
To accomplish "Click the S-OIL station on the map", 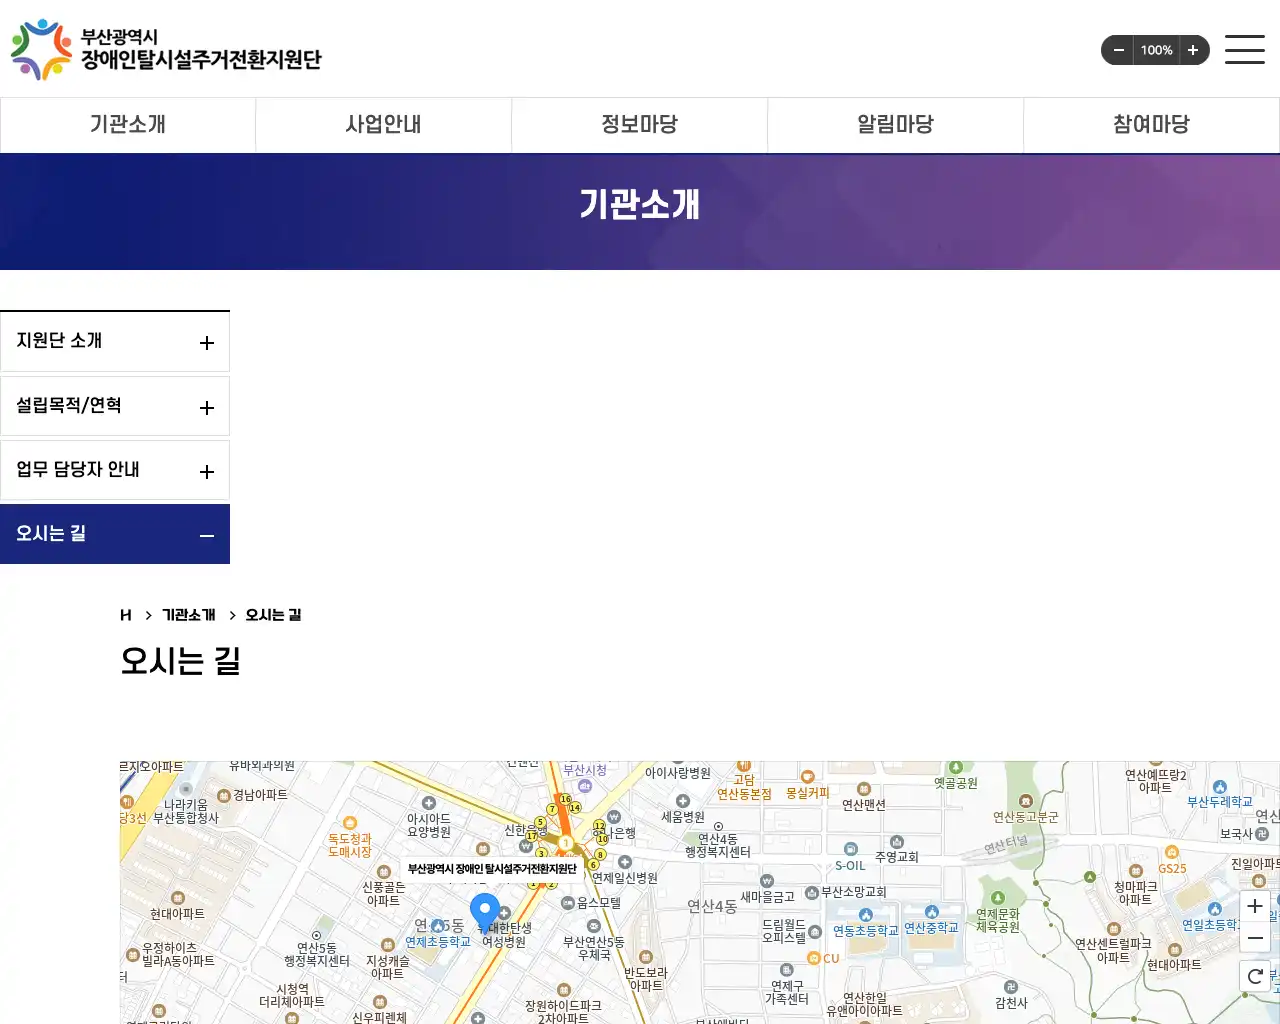I will pos(851,866).
